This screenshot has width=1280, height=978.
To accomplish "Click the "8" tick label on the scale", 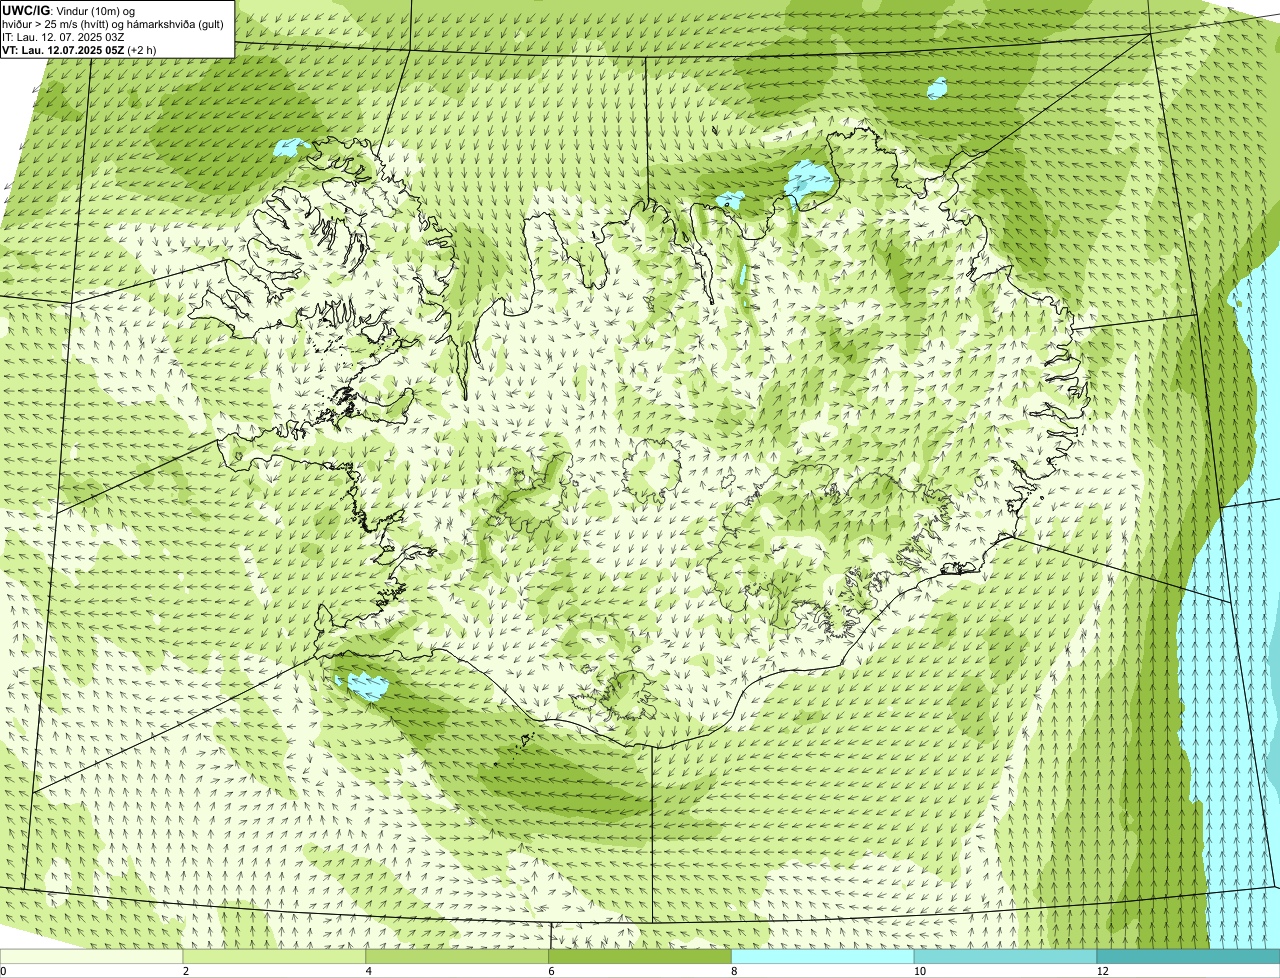I will pos(734,971).
